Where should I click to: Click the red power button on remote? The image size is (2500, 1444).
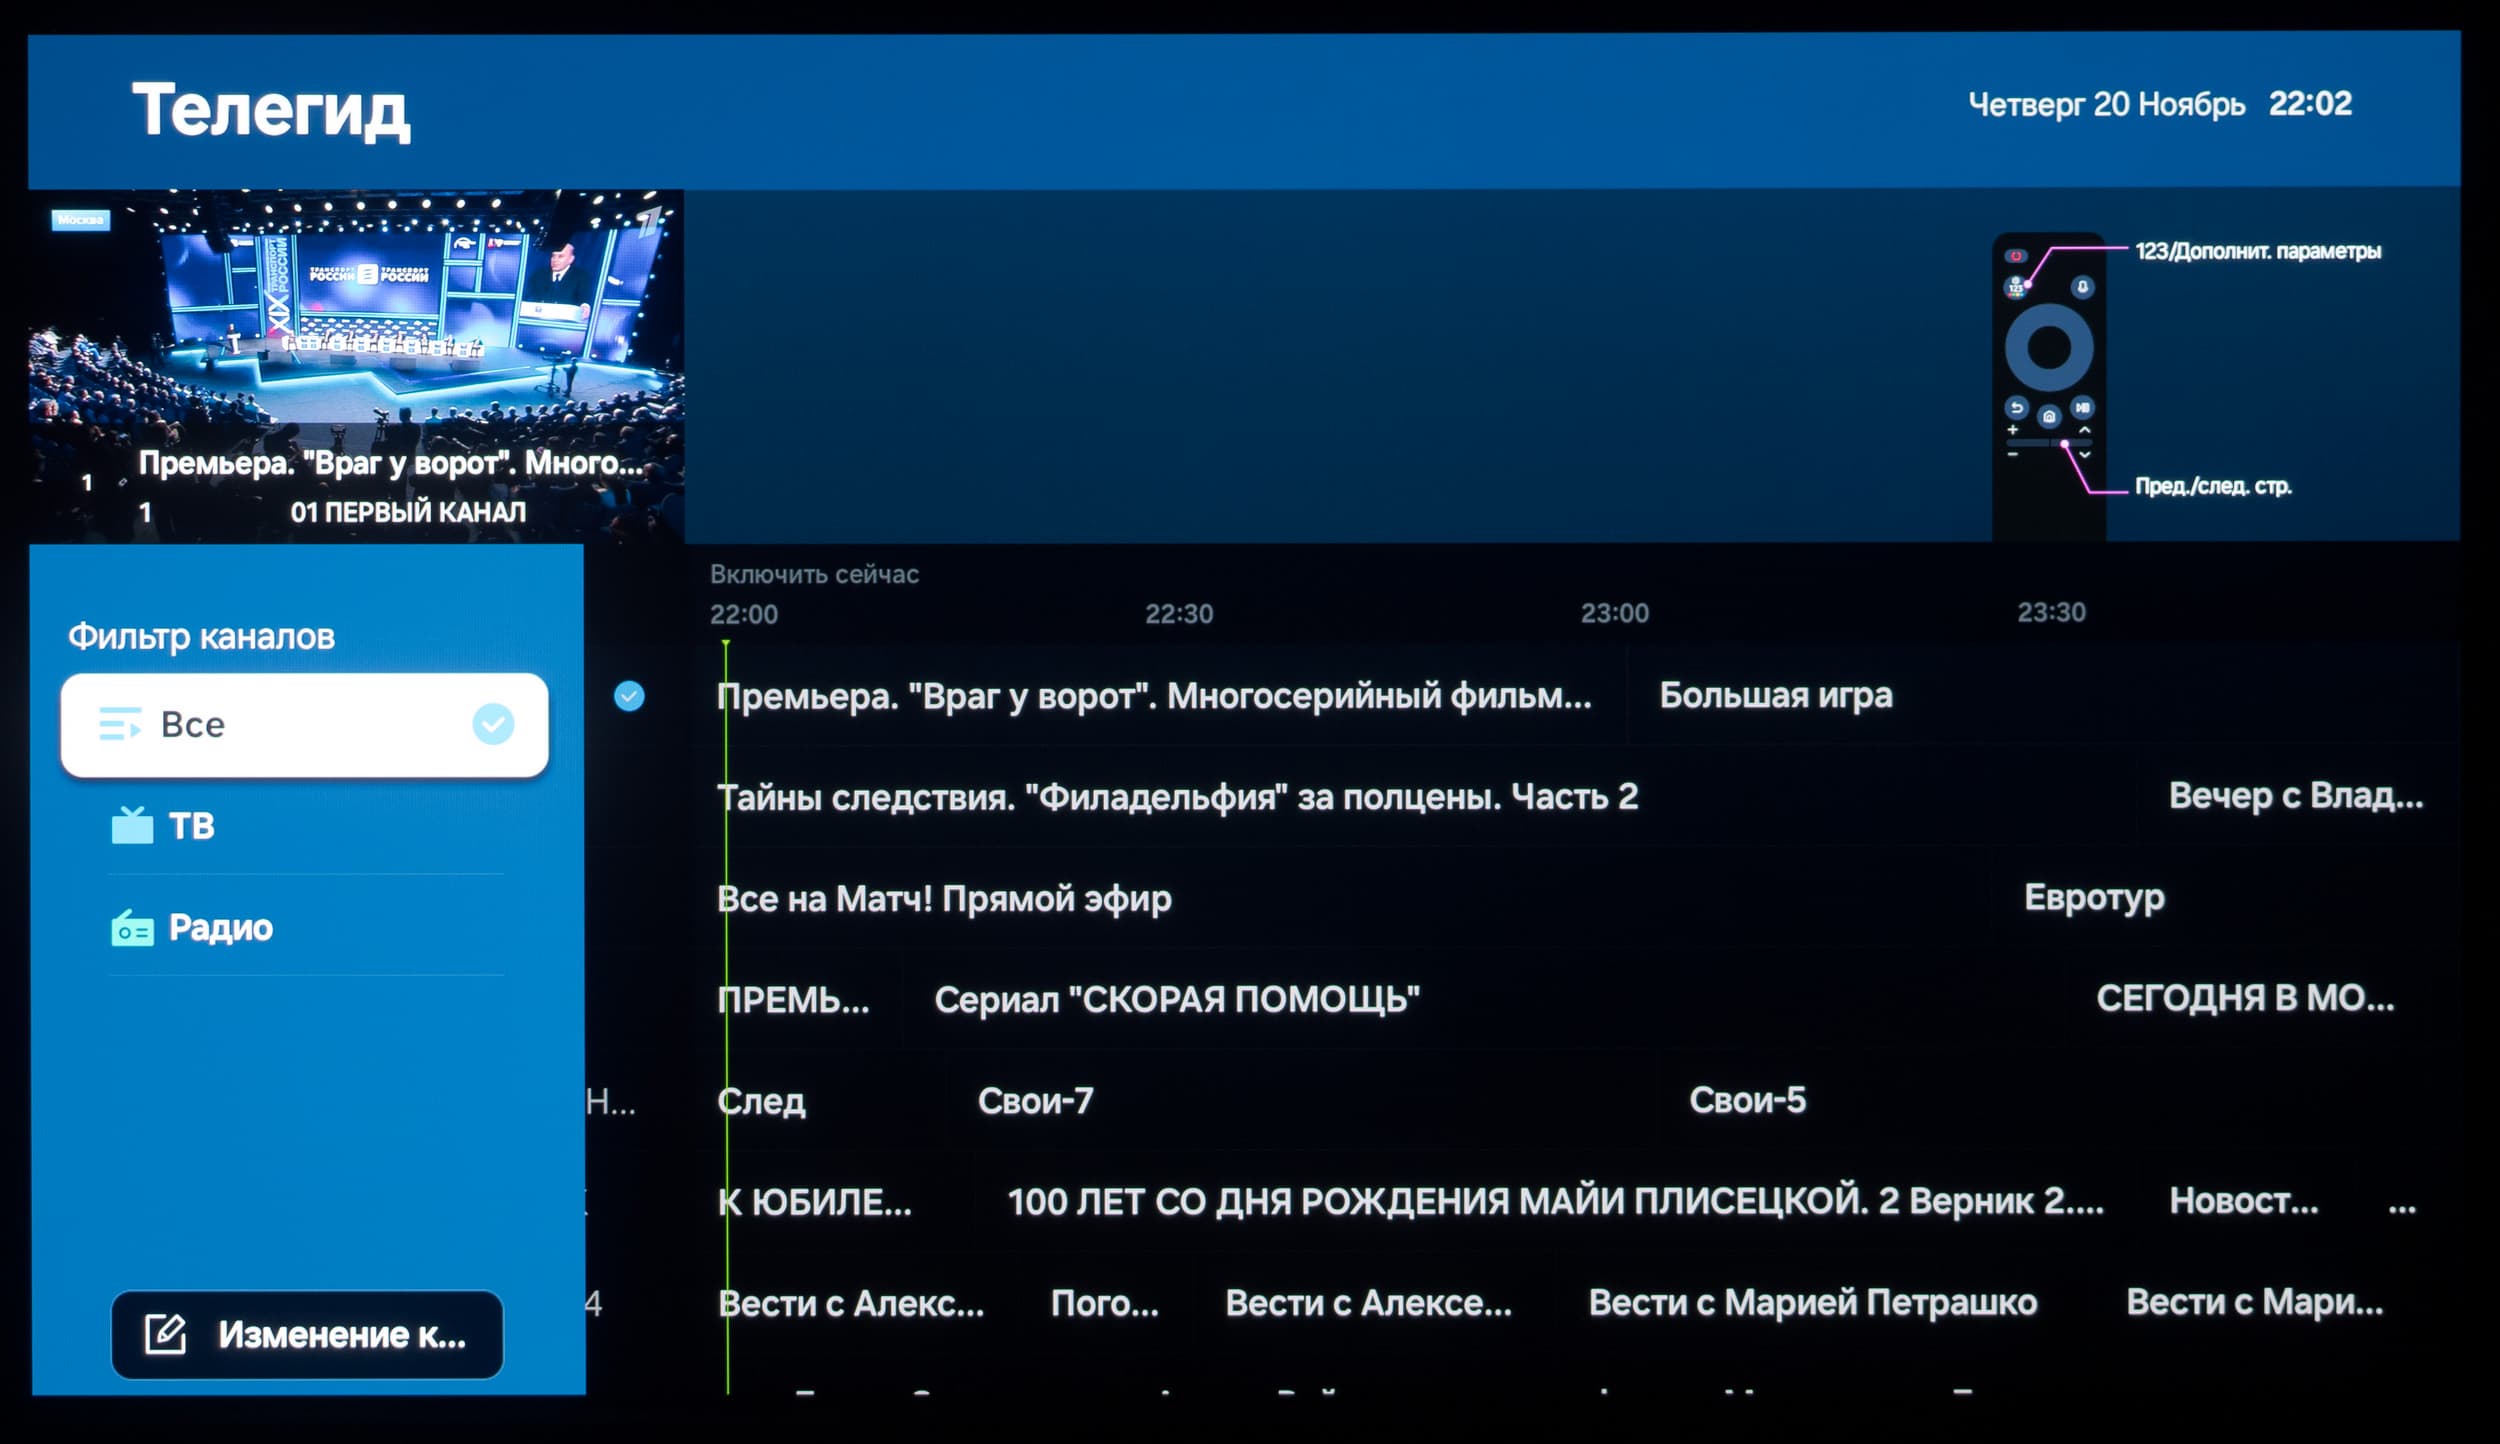tap(2016, 256)
